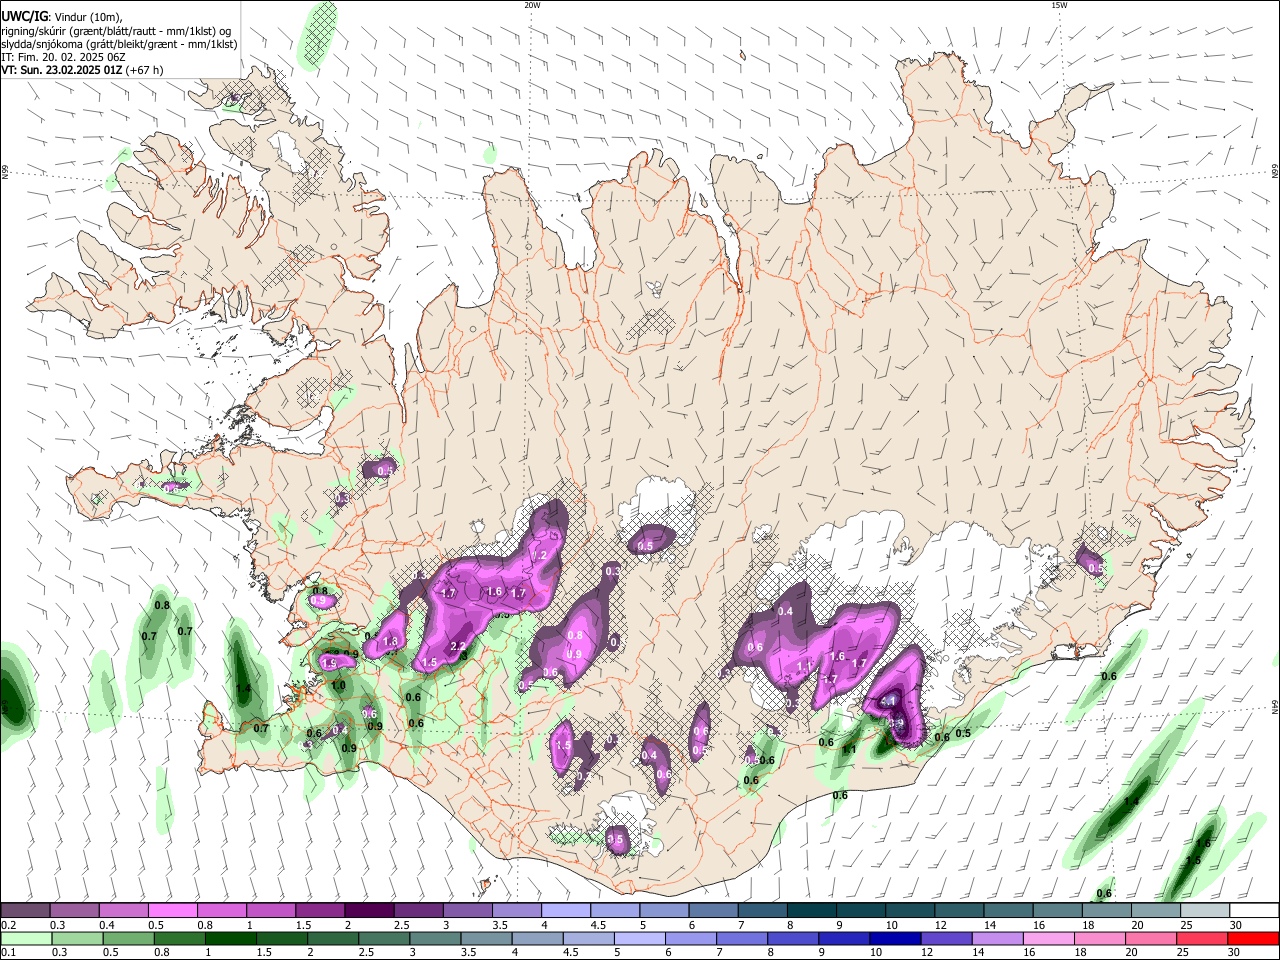Click the 'VT: Sun. 23.02.2025 01Z' valid time

[x=62, y=70]
